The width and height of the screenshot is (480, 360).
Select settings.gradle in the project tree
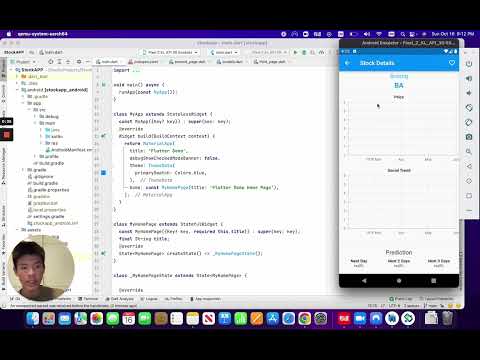coord(46,216)
